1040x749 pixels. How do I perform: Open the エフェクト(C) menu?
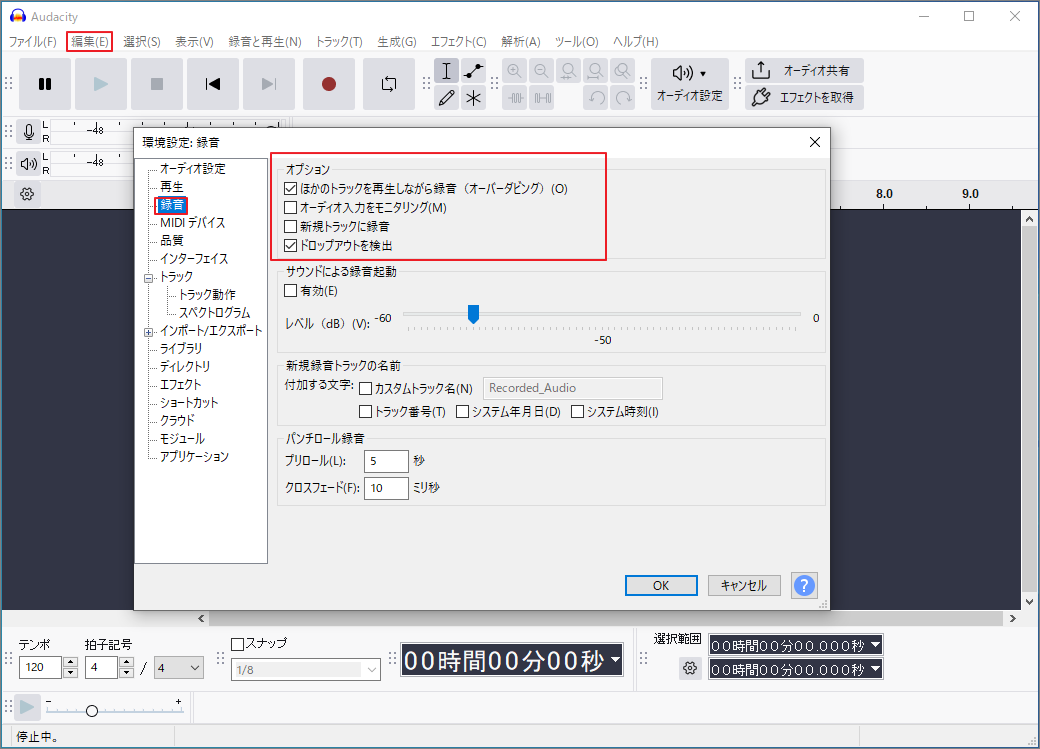point(458,41)
